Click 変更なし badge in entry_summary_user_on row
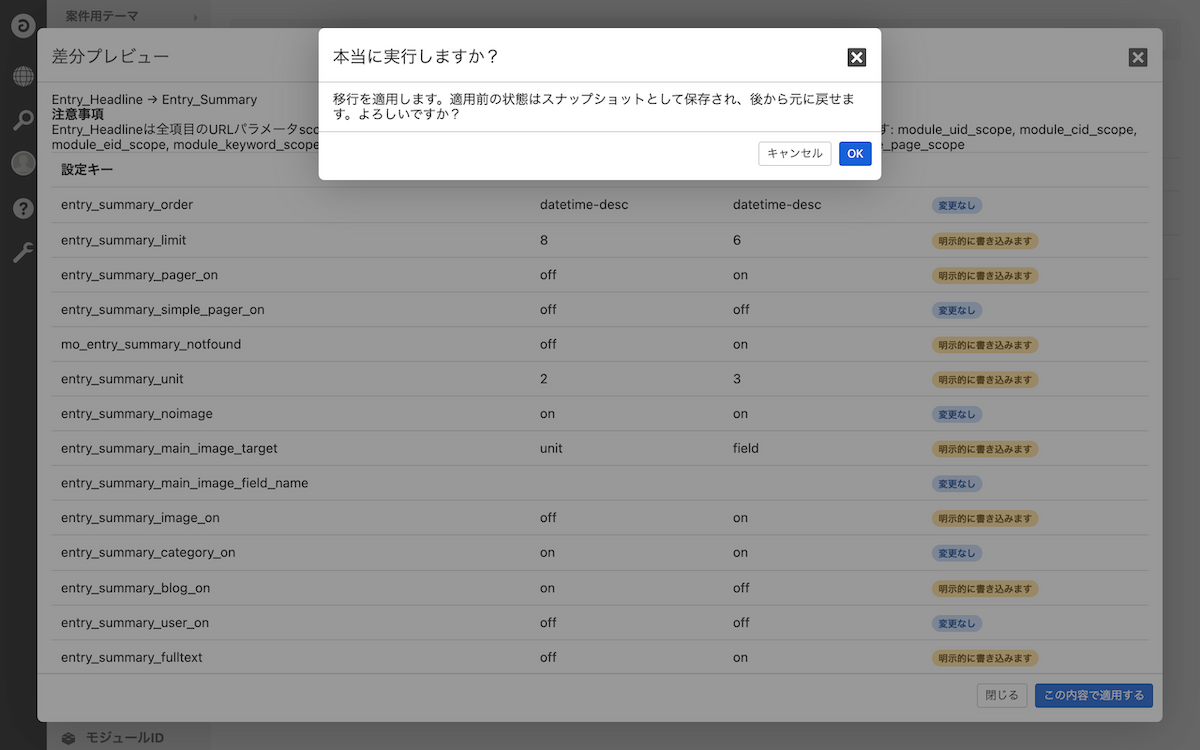The width and height of the screenshot is (1200, 750). [x=957, y=623]
